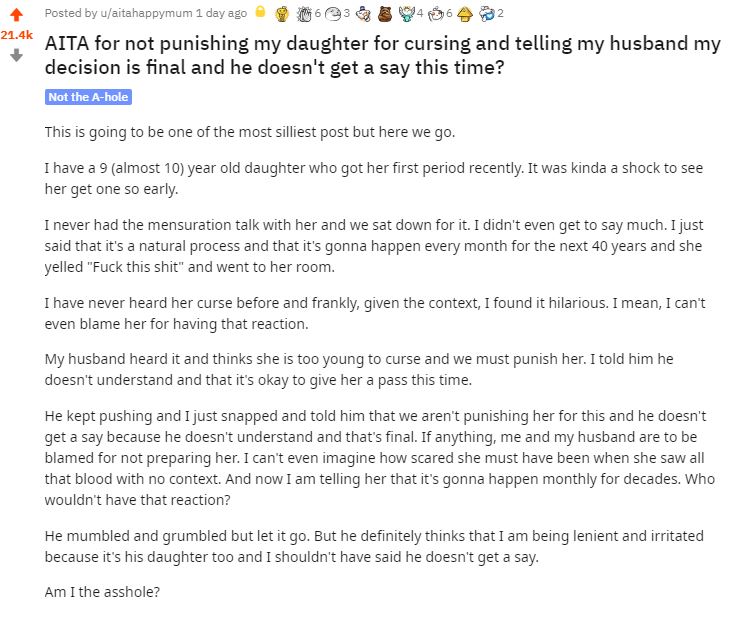Downvote the post with the gray arrow
This screenshot has height=617, width=734.
(x=16, y=56)
